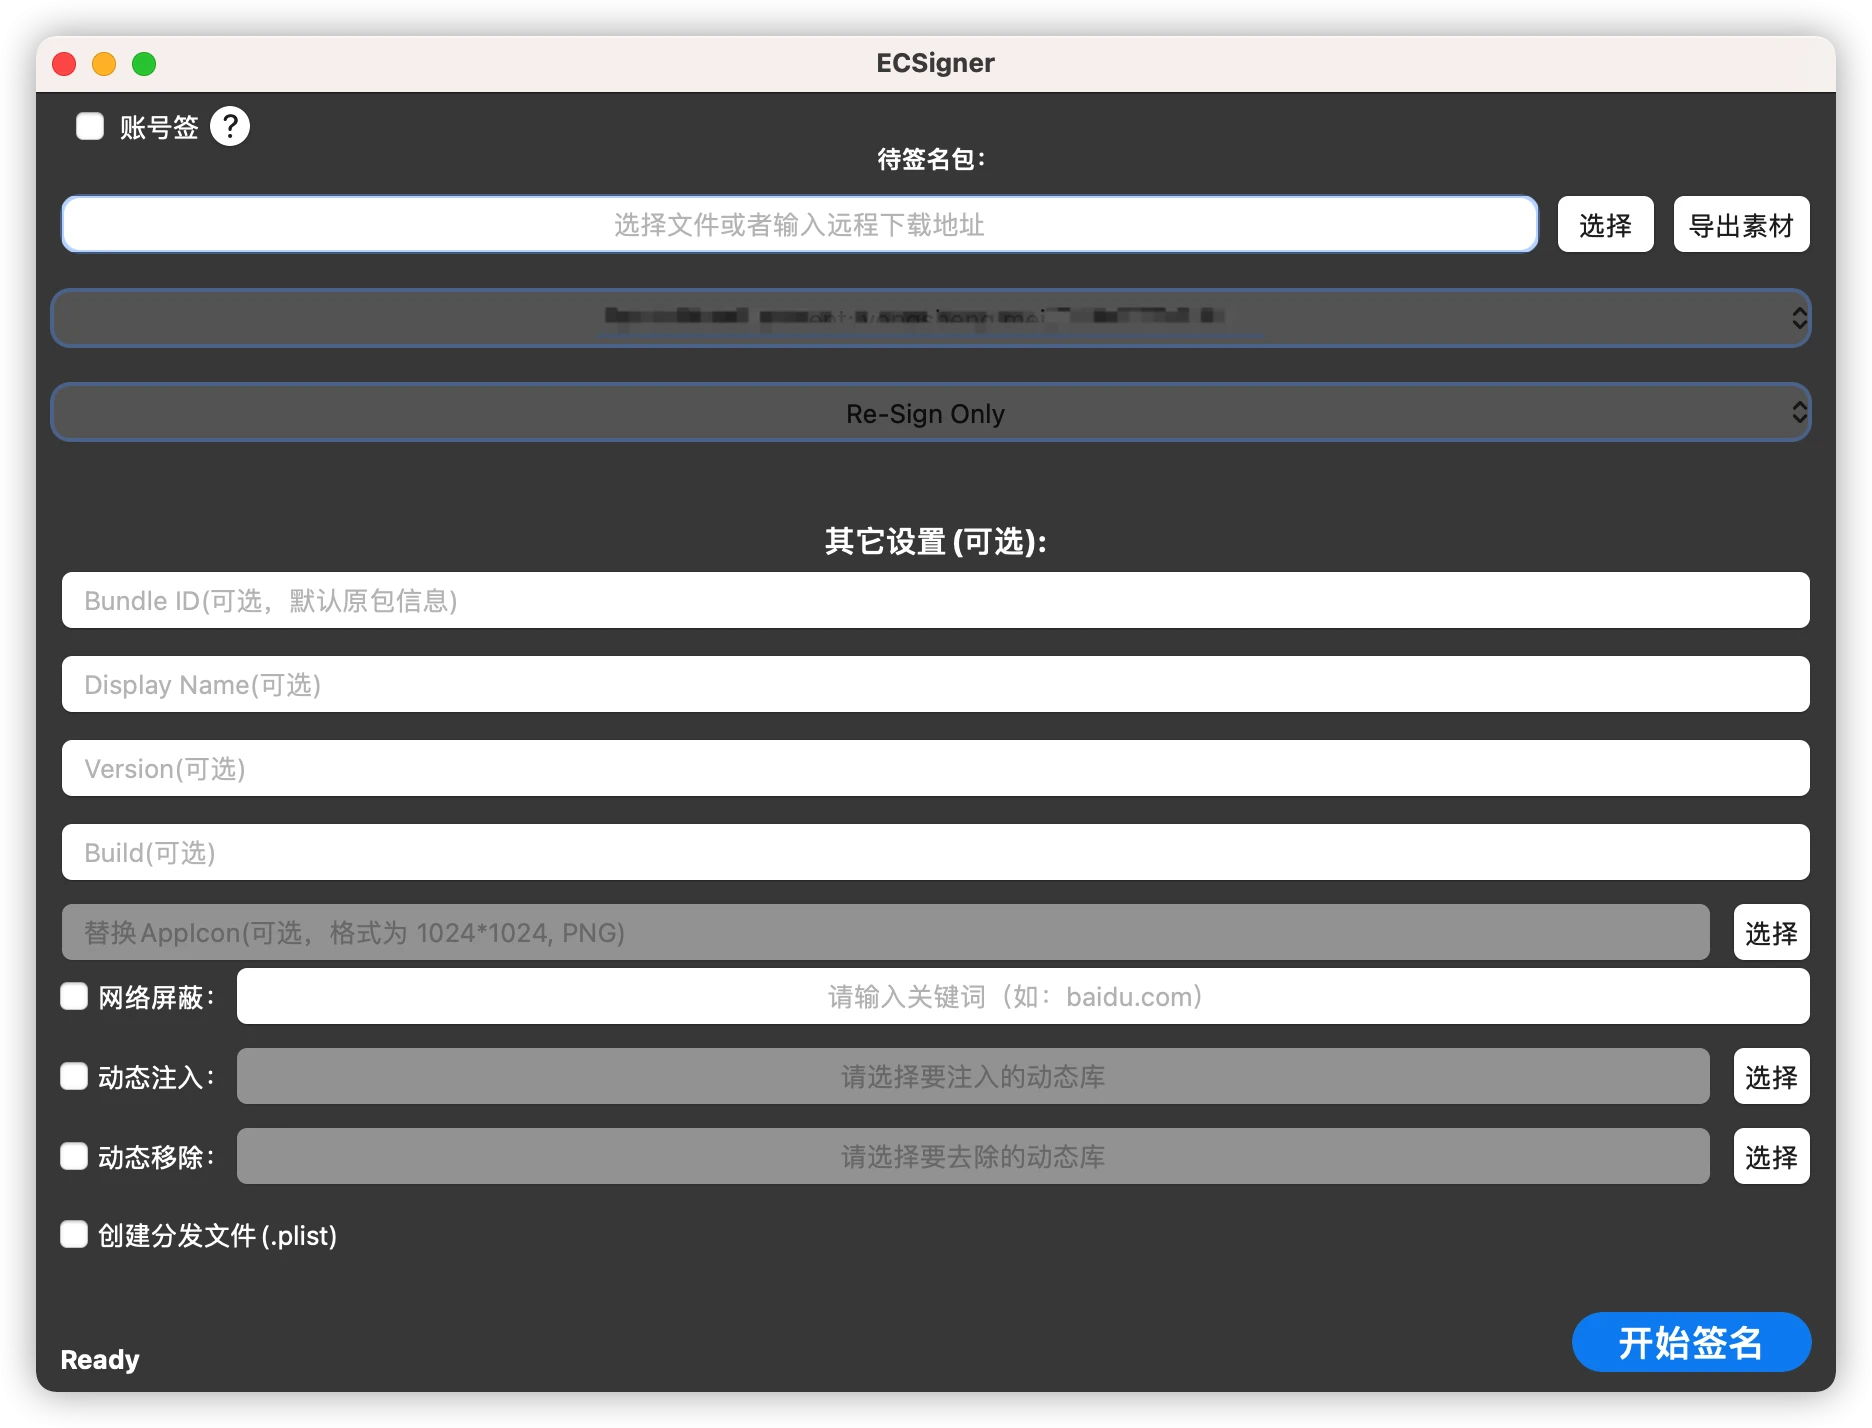Open the Re-Sign Only dropdown
This screenshot has width=1872, height=1428.
(931, 412)
